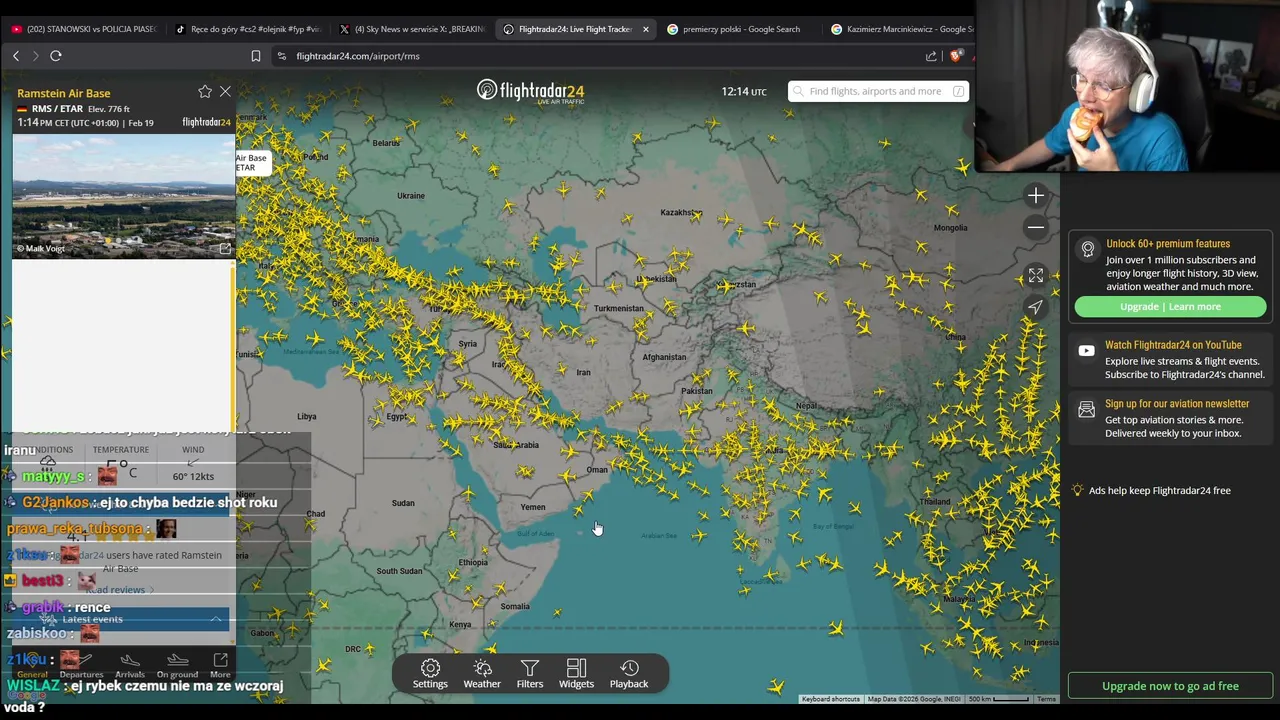Open the Weather layer menu

[482, 673]
